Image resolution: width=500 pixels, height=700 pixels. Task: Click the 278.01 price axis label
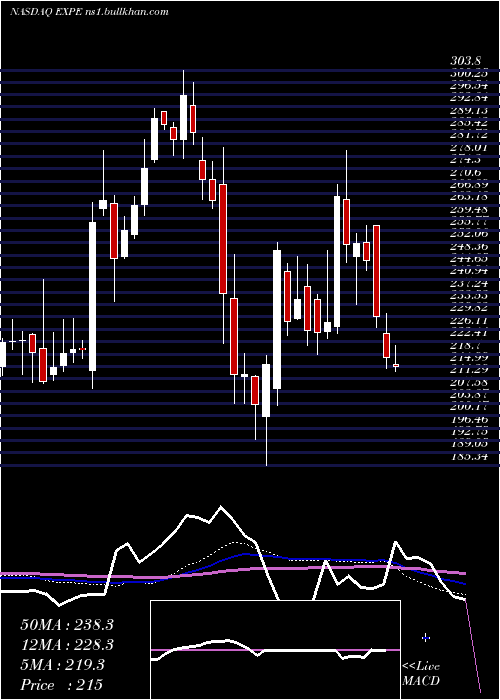click(x=468, y=148)
